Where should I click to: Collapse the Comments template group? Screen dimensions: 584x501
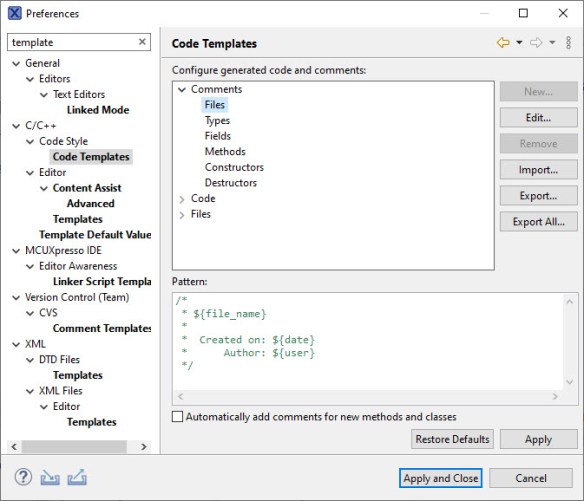click(x=182, y=89)
